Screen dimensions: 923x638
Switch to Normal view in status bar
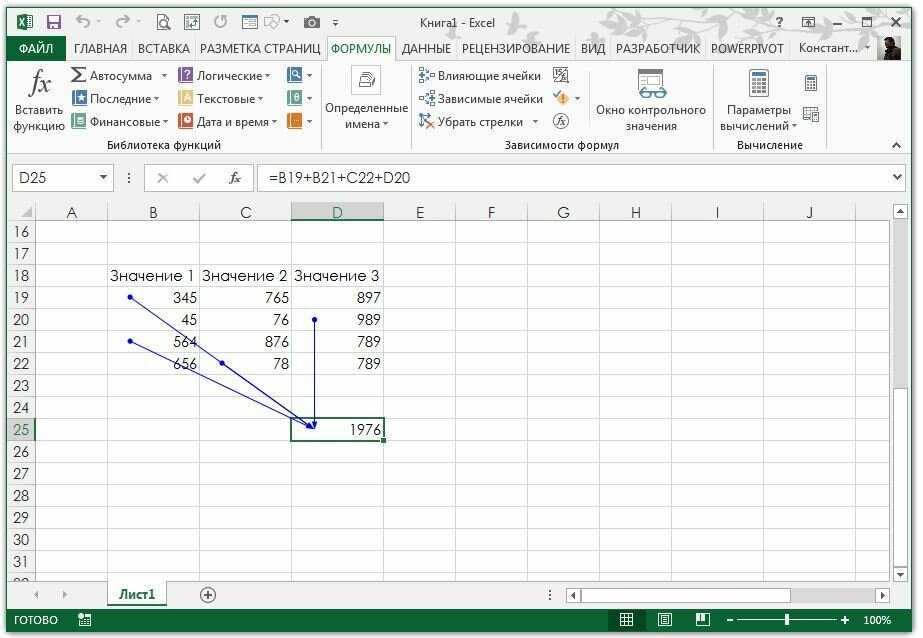(x=626, y=620)
